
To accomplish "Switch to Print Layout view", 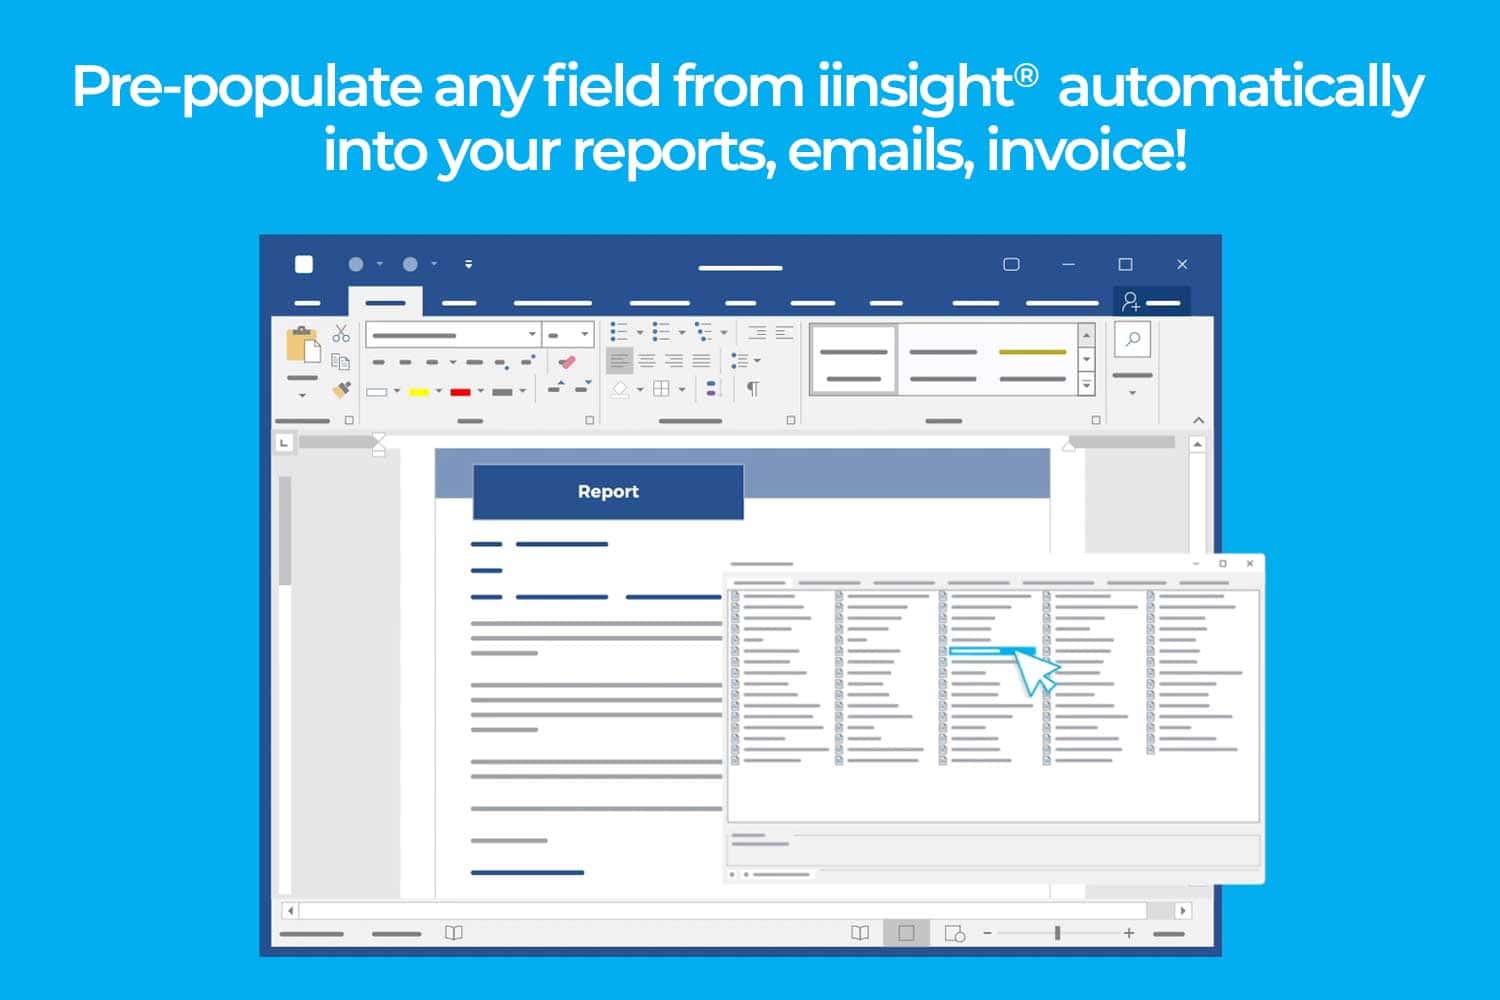I will pos(906,933).
